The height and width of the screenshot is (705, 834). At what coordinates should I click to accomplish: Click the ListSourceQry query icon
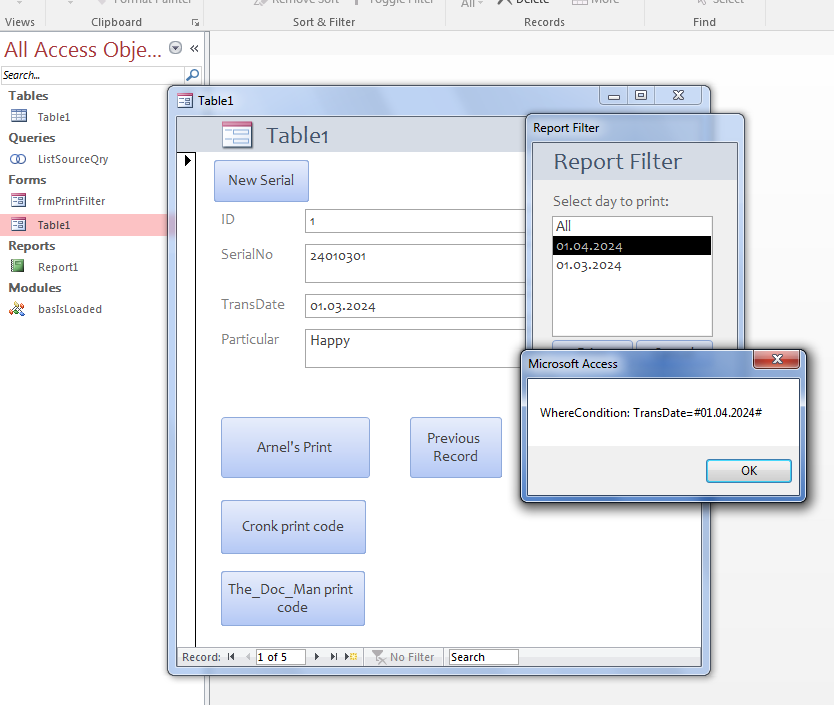coord(18,159)
